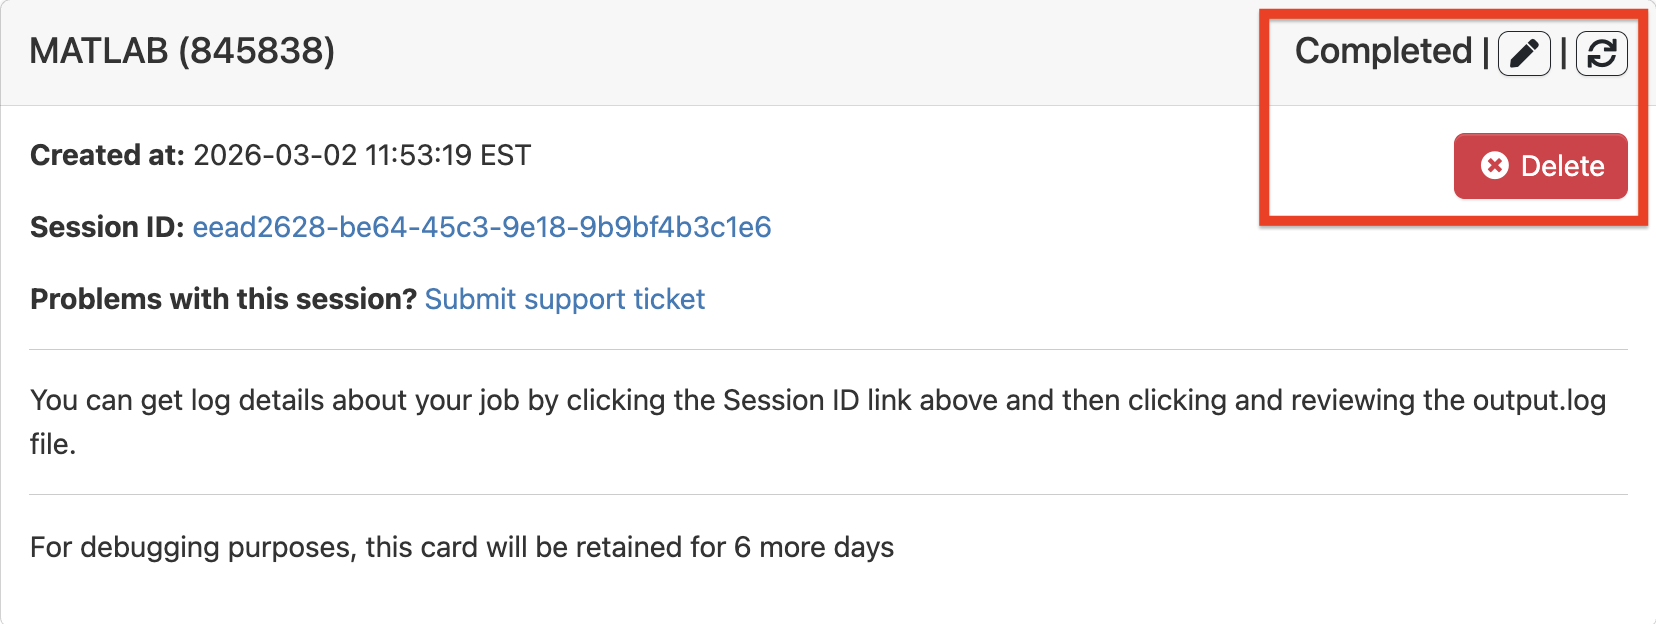Click the Problems with this session support link
The width and height of the screenshot is (1656, 624).
coord(565,299)
